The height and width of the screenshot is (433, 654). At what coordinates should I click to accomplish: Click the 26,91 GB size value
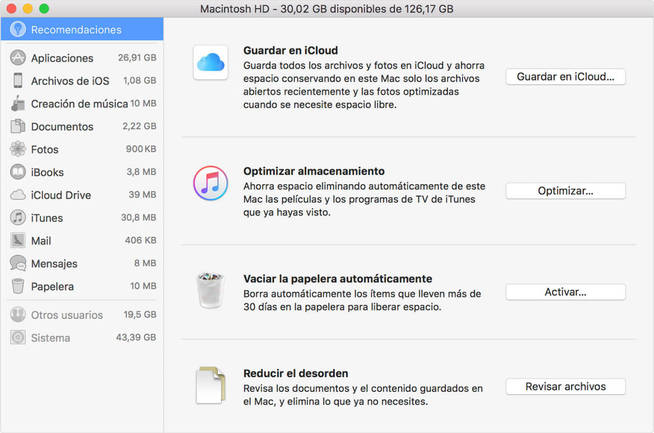click(x=137, y=58)
